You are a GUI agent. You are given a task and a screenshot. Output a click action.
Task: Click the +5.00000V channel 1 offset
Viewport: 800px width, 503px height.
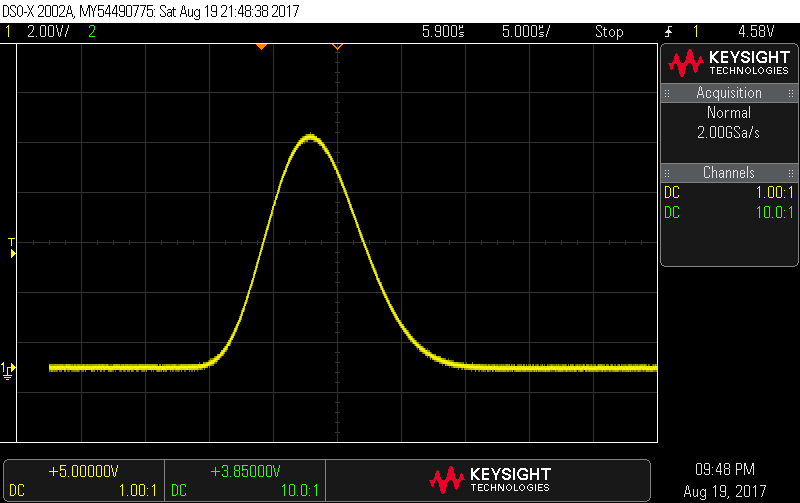(84, 471)
